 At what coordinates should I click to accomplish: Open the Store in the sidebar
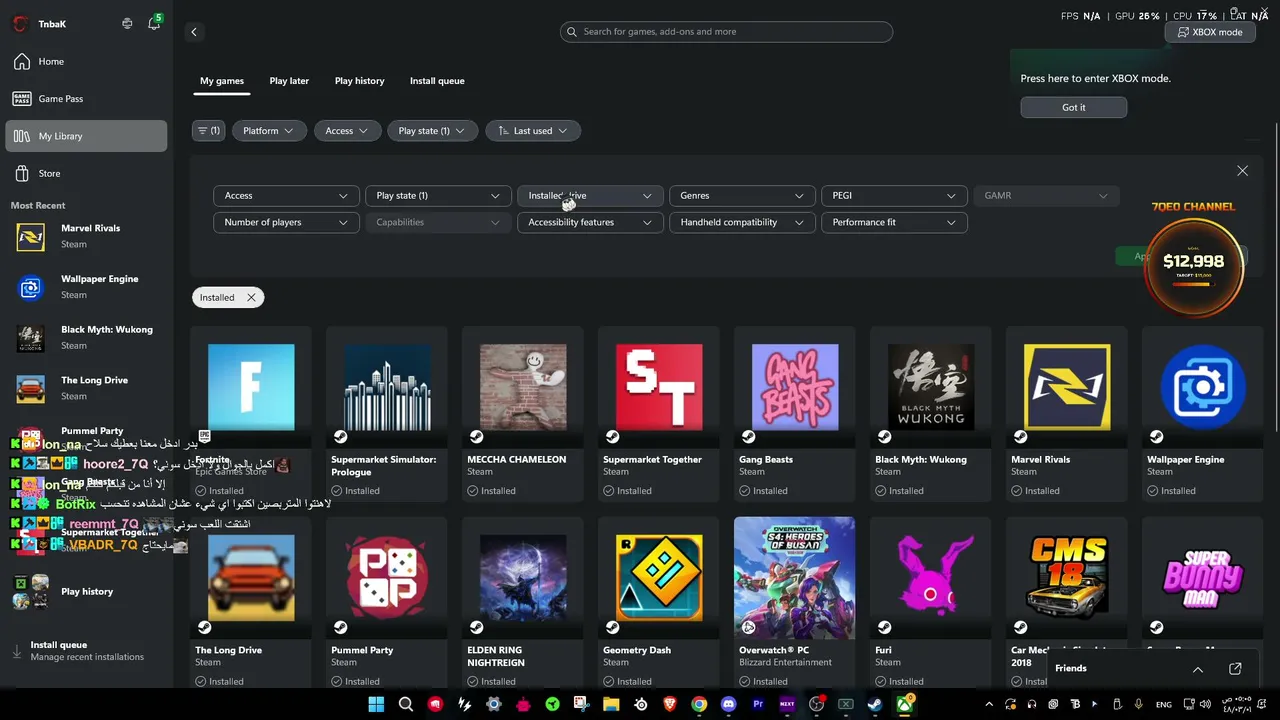tap(86, 174)
